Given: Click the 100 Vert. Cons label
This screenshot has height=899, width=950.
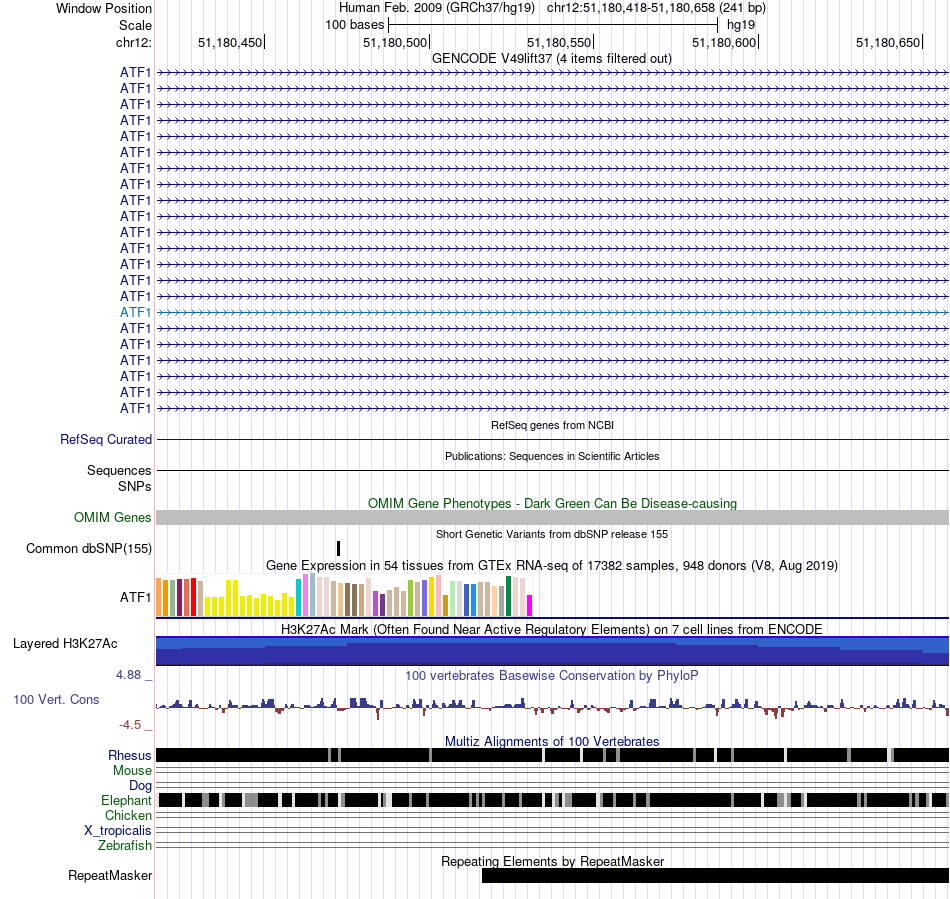Looking at the screenshot, I should point(56,699).
